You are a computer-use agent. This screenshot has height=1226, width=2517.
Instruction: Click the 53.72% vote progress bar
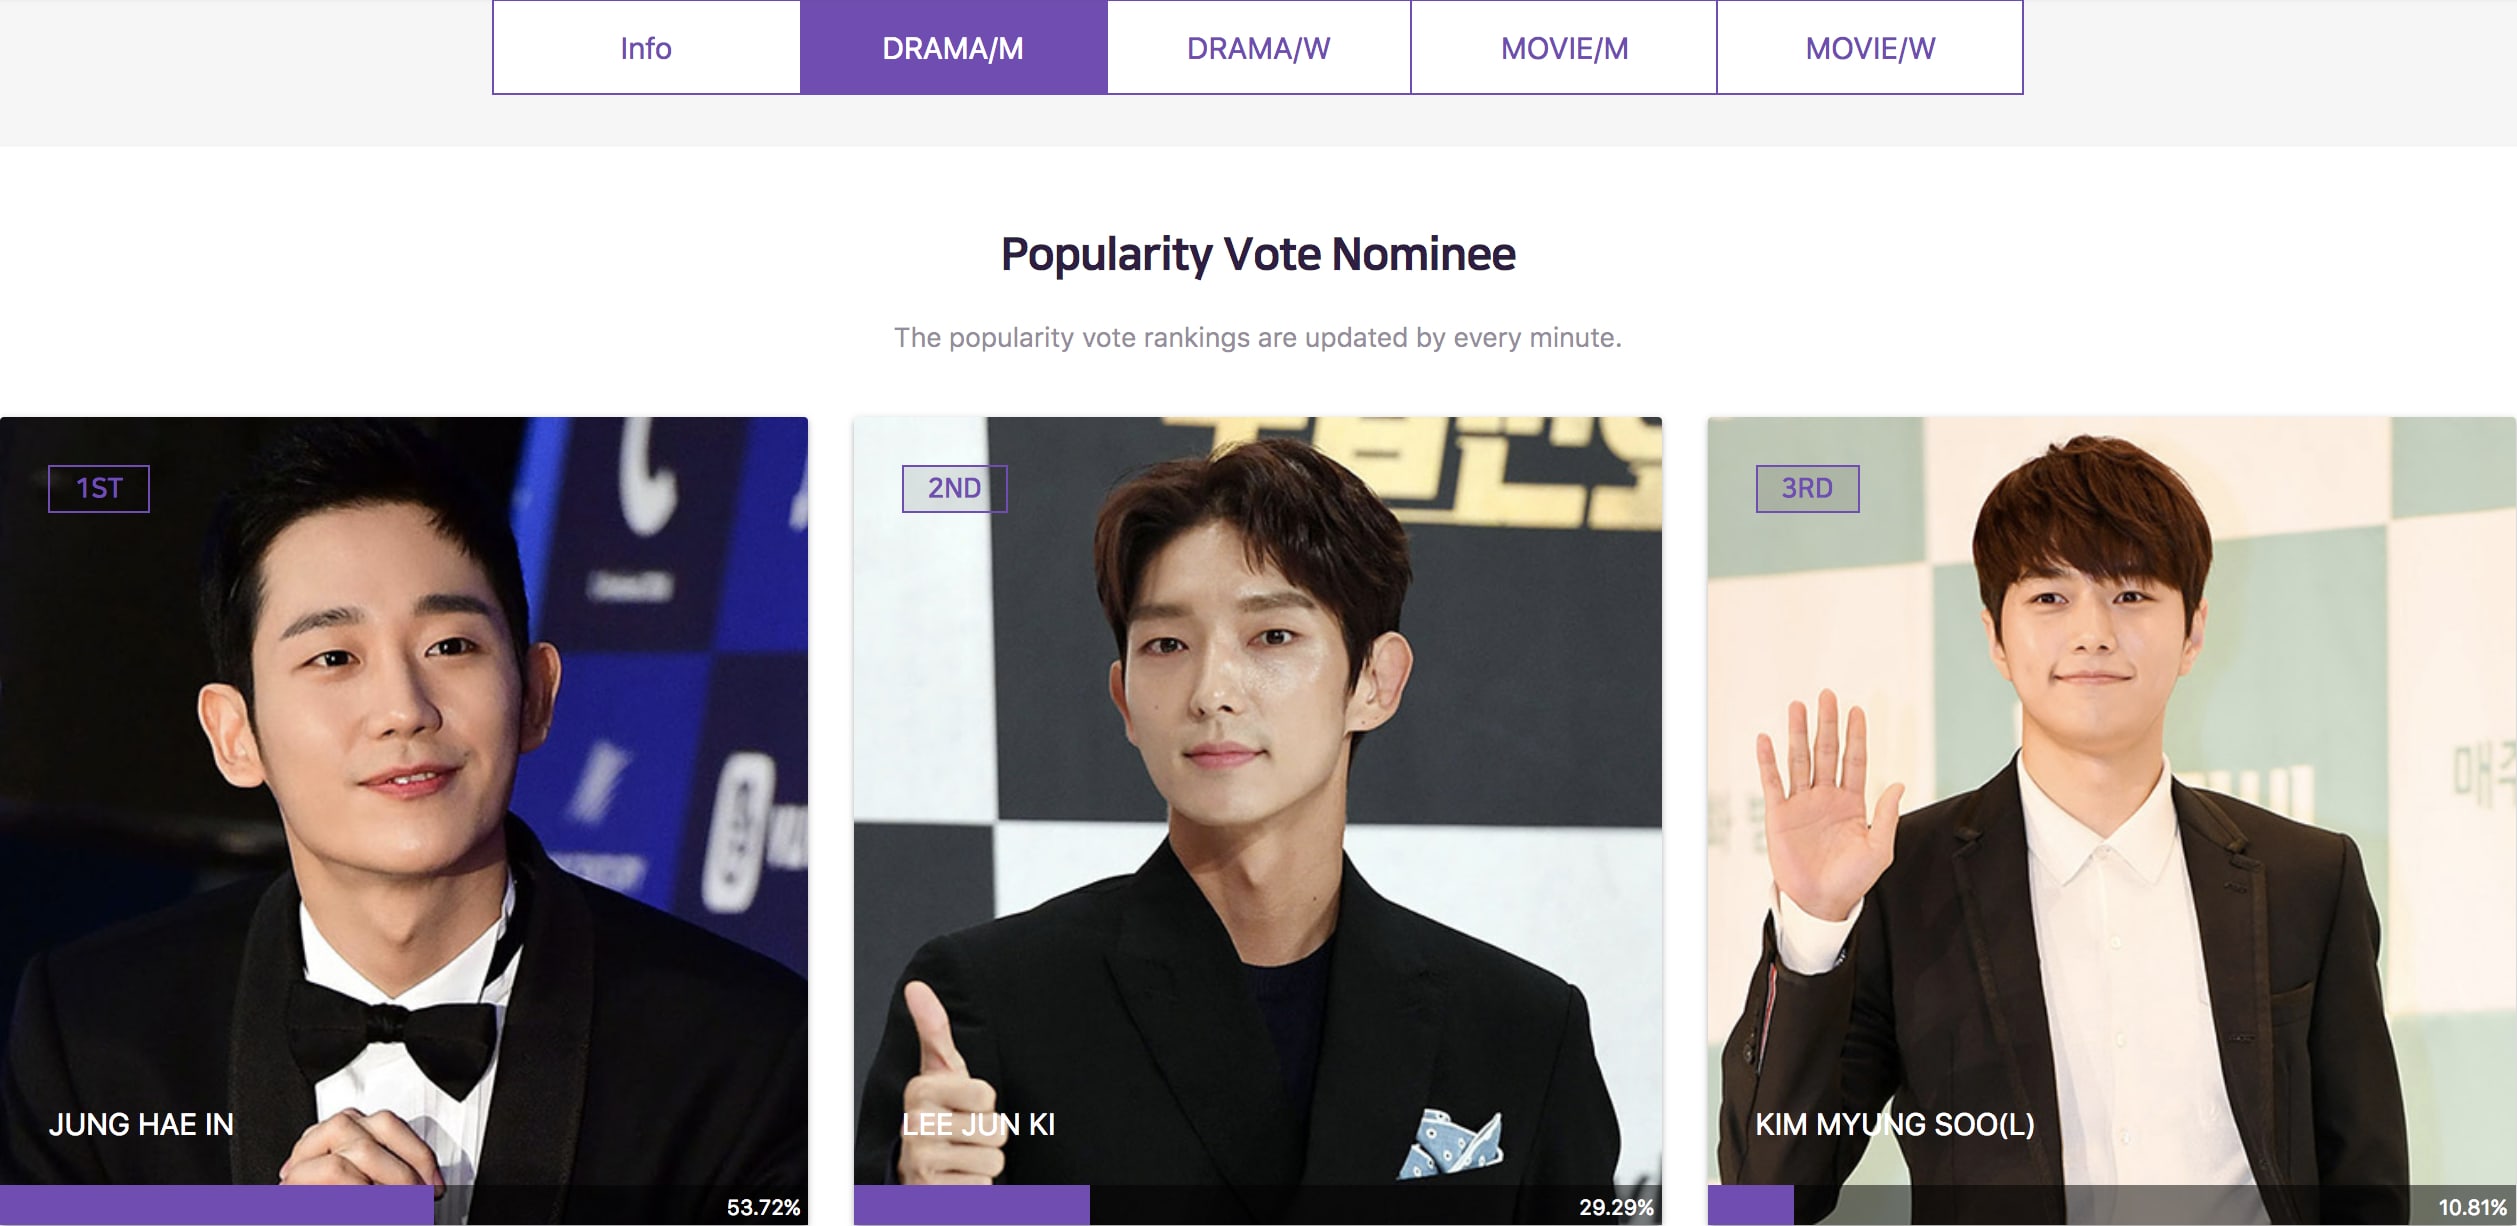(404, 1205)
